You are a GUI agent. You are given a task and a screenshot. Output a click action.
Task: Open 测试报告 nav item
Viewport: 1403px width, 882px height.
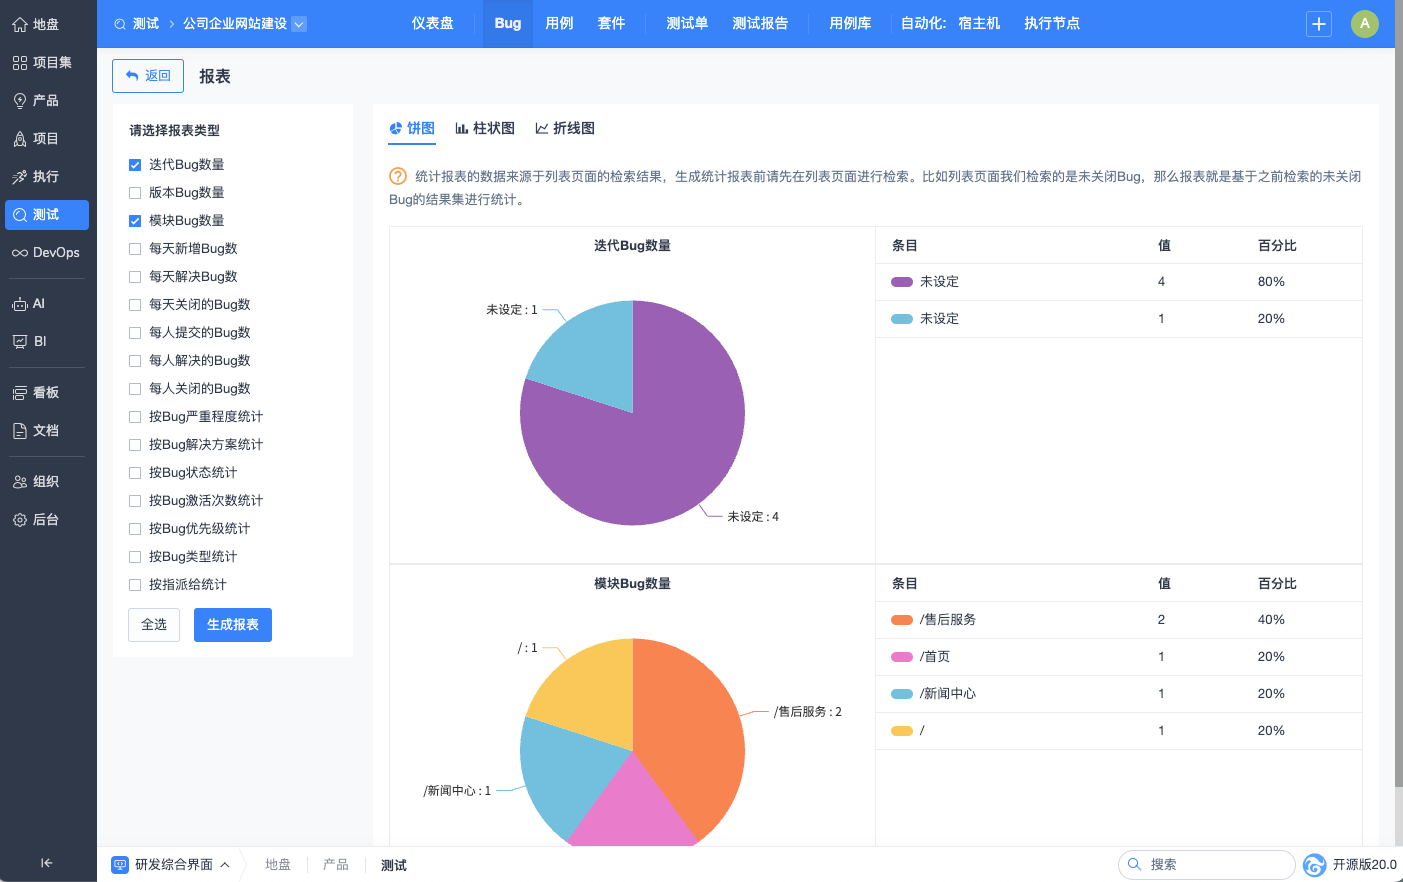click(x=760, y=23)
